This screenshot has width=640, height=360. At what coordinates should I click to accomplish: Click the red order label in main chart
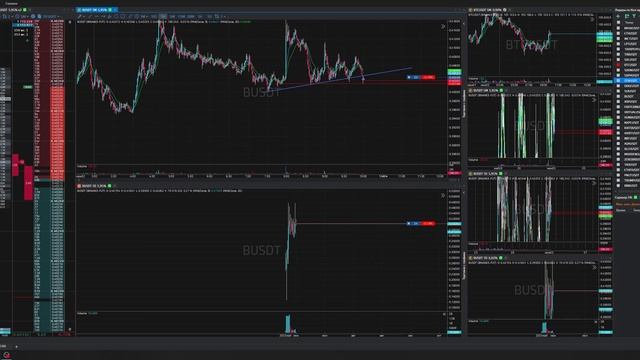tap(428, 77)
